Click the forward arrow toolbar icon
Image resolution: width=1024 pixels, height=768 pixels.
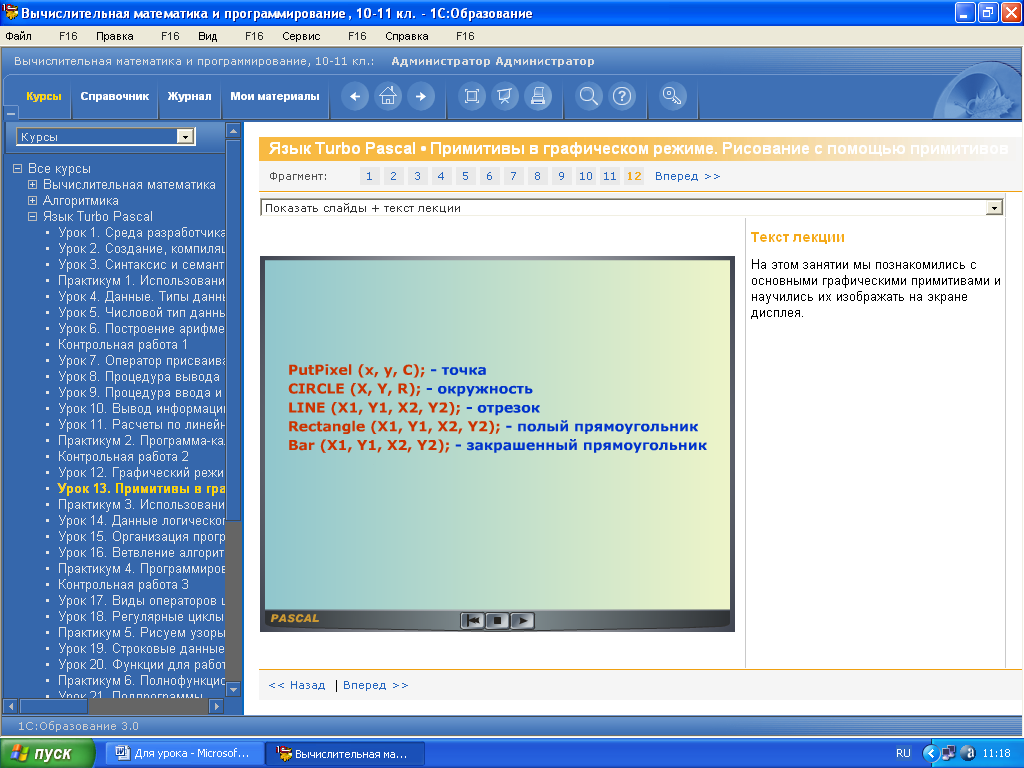coord(421,97)
